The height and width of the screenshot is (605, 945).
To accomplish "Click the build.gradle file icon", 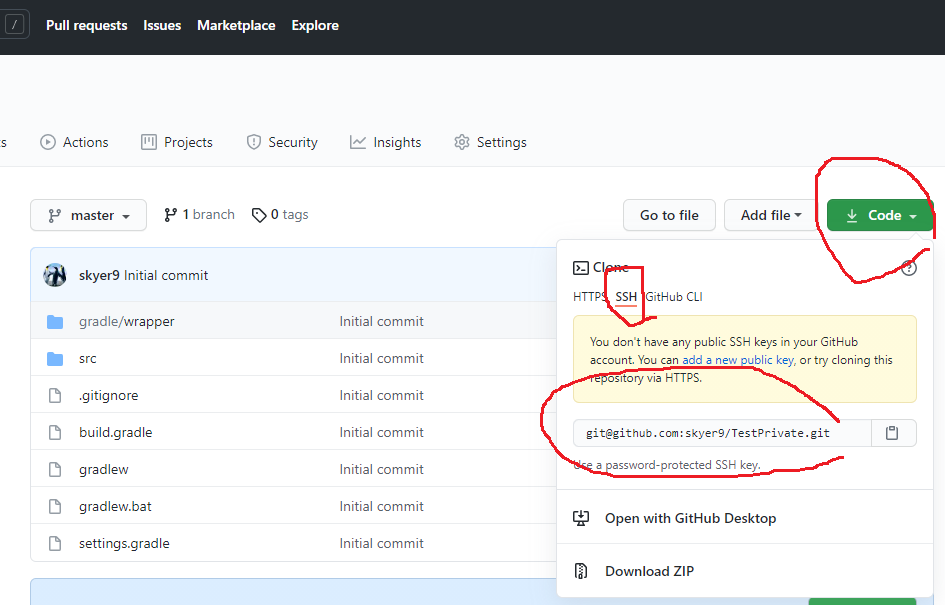I will (55, 433).
